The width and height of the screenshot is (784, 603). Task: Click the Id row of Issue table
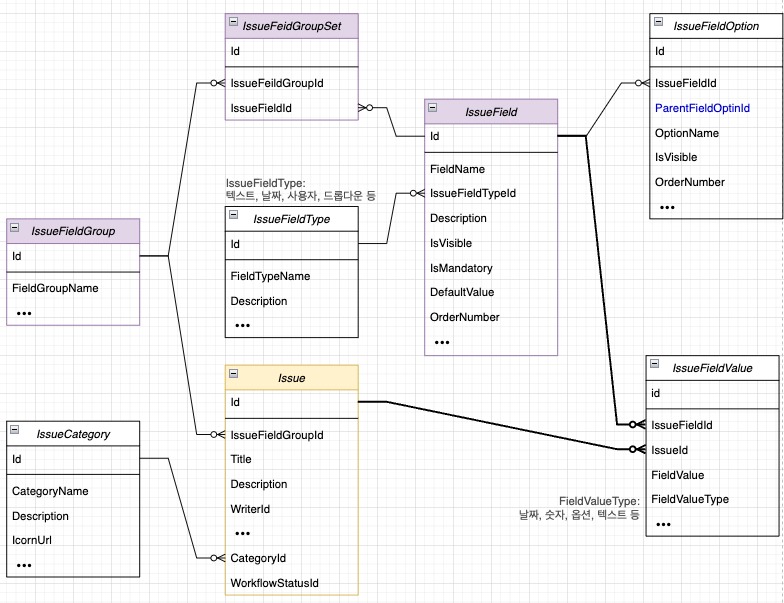click(292, 402)
